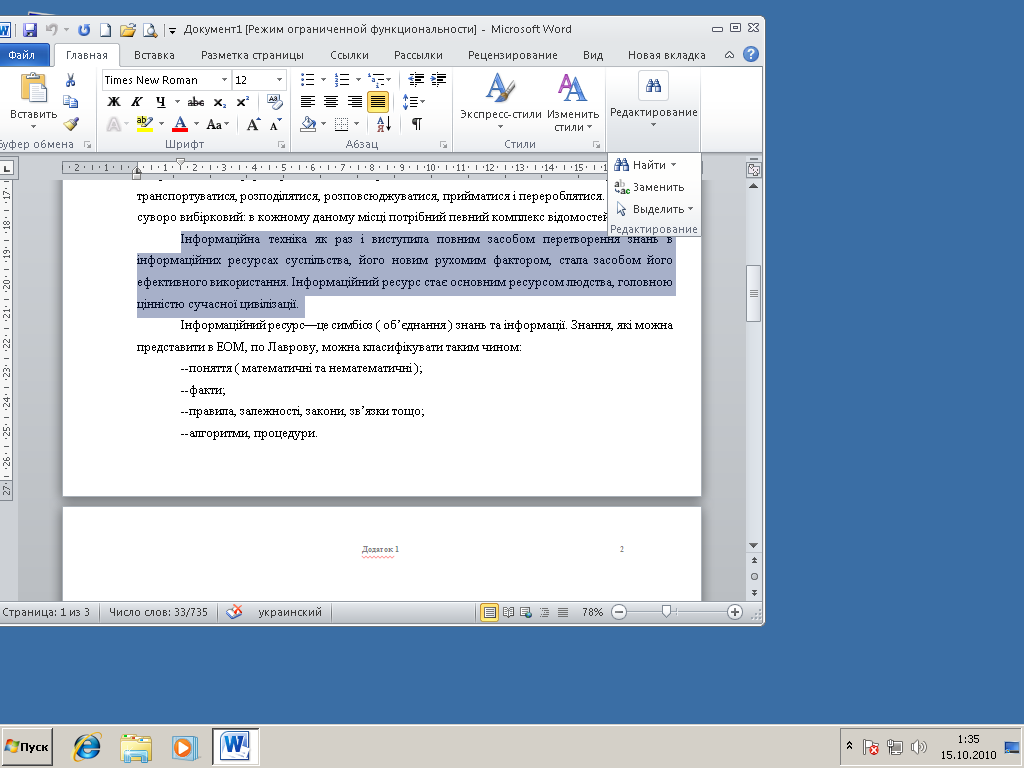This screenshot has height=768, width=1024.
Task: Show paragraph marks (¶)
Action: (x=417, y=123)
